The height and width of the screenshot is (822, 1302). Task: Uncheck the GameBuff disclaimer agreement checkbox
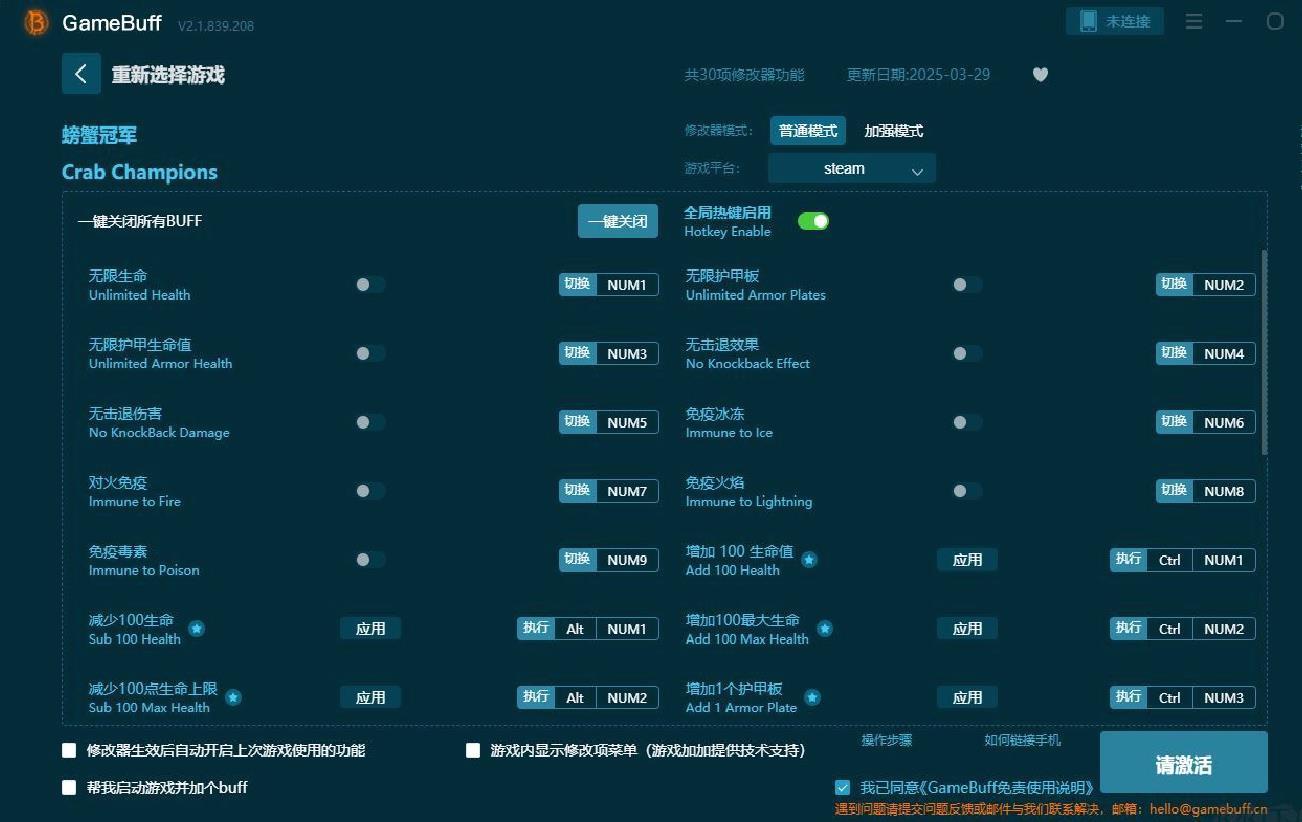click(x=843, y=787)
